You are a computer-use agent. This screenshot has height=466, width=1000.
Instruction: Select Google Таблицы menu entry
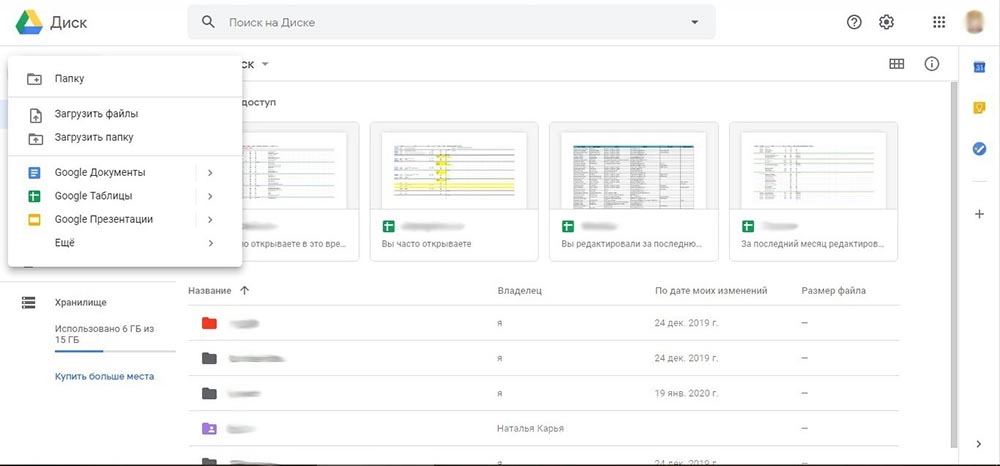click(93, 196)
